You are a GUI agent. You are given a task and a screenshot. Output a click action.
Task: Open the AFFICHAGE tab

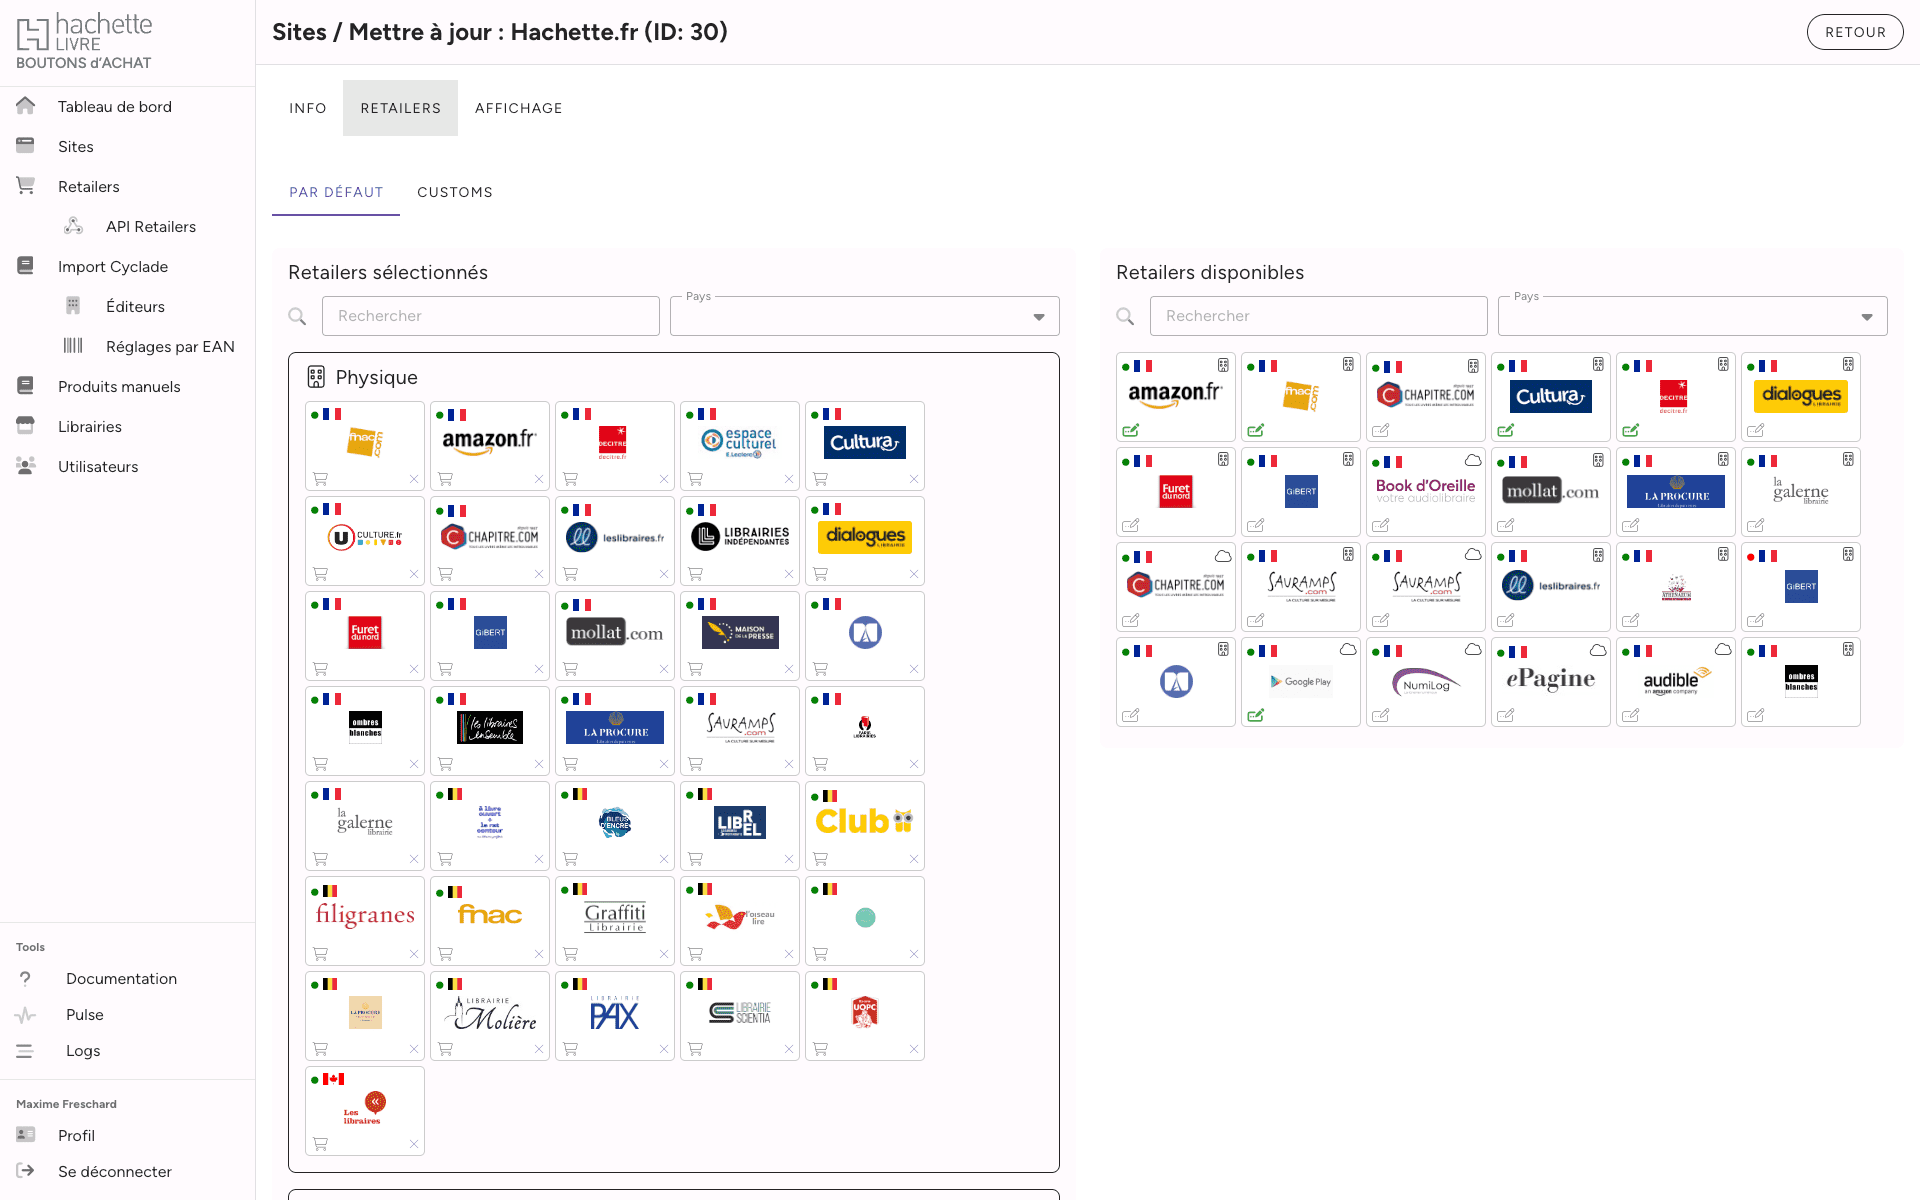(x=519, y=108)
